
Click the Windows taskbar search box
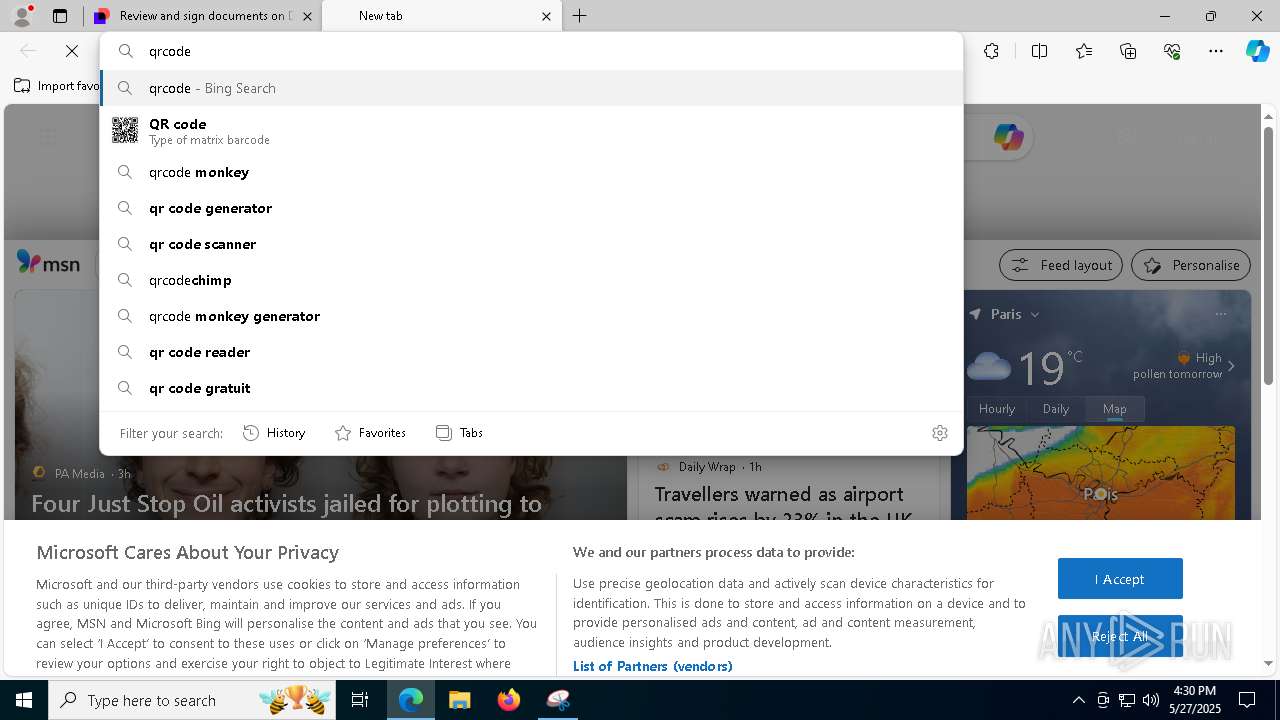193,700
